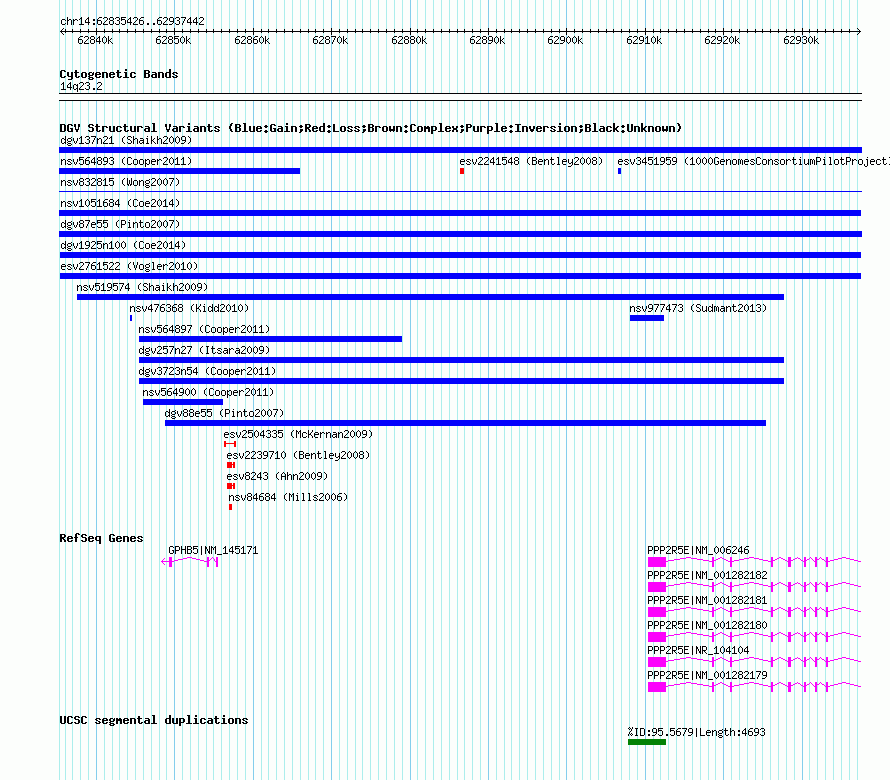
Task: Click the DGV Structural Variants track title
Action: click(x=371, y=128)
